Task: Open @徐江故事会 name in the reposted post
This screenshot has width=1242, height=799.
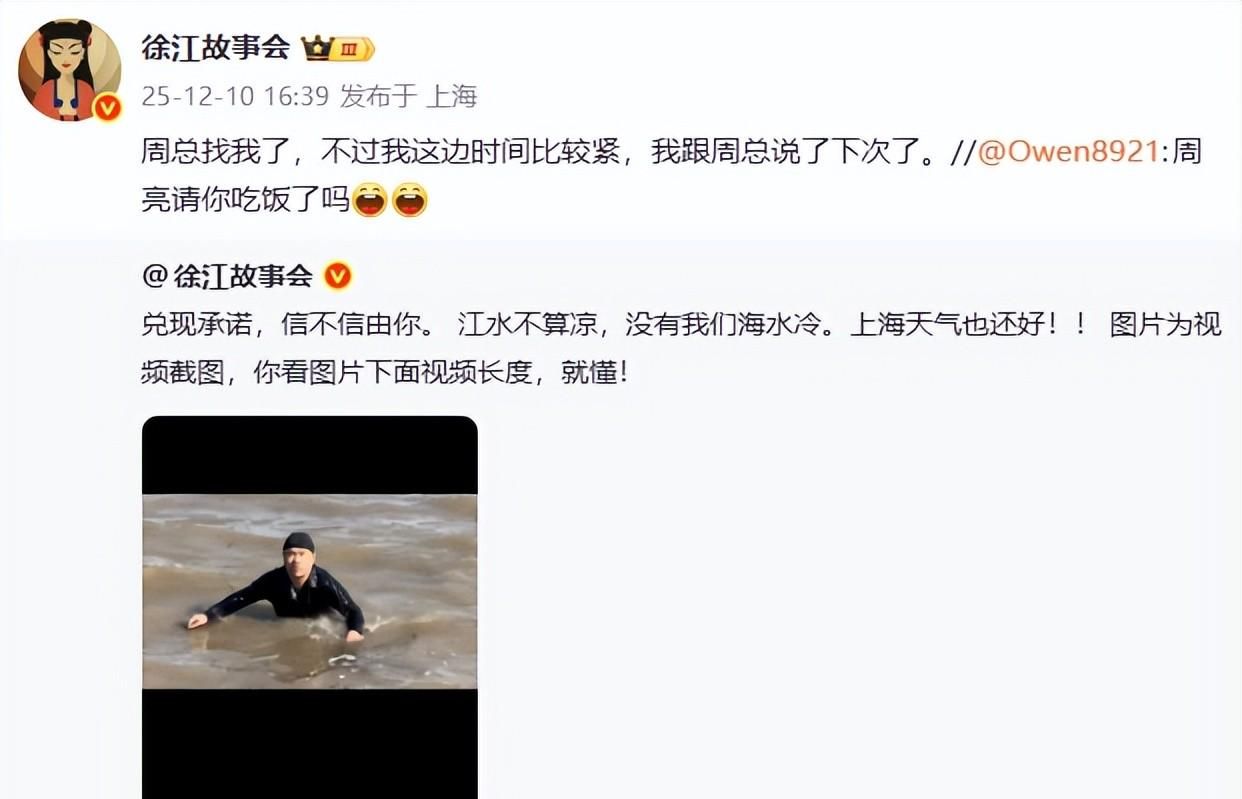Action: (228, 276)
